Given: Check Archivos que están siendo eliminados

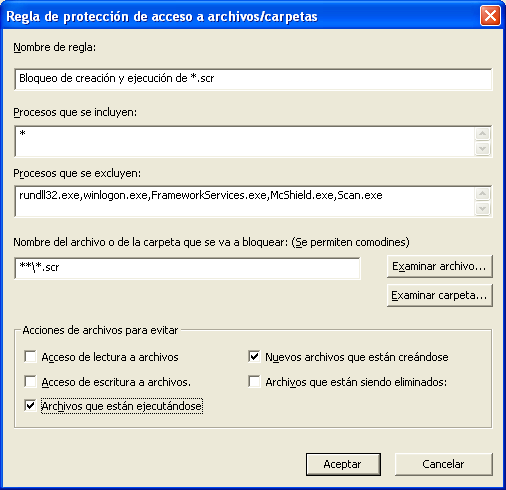Looking at the screenshot, I should pyautogui.click(x=254, y=381).
